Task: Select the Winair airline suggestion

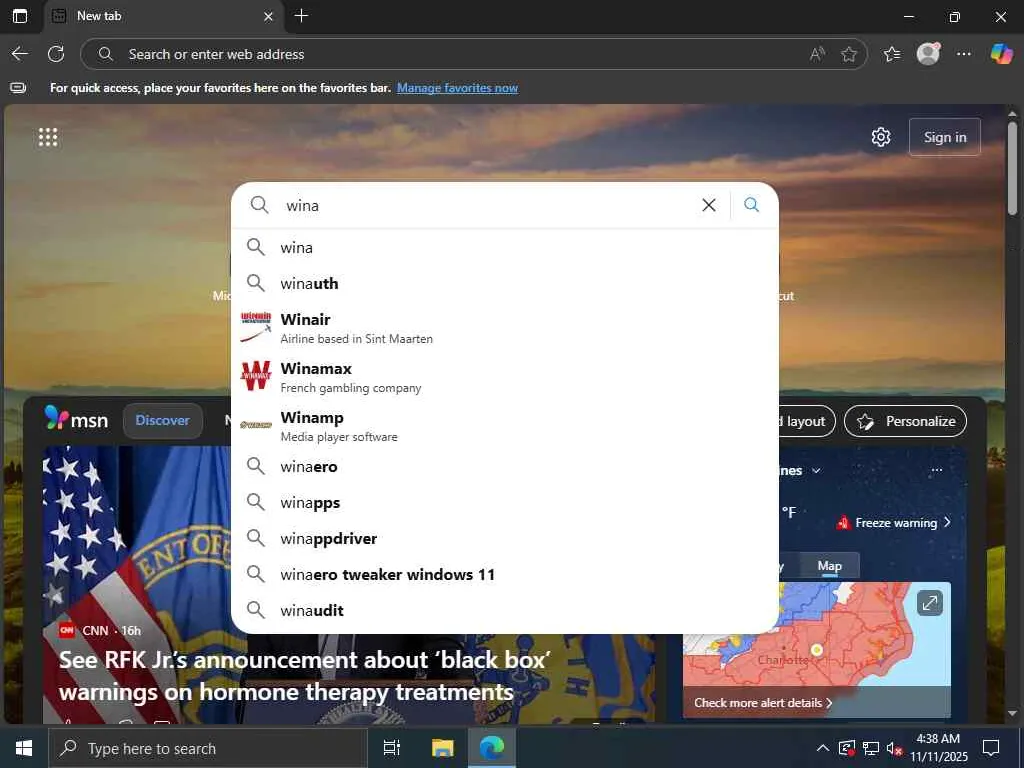Action: (505, 328)
